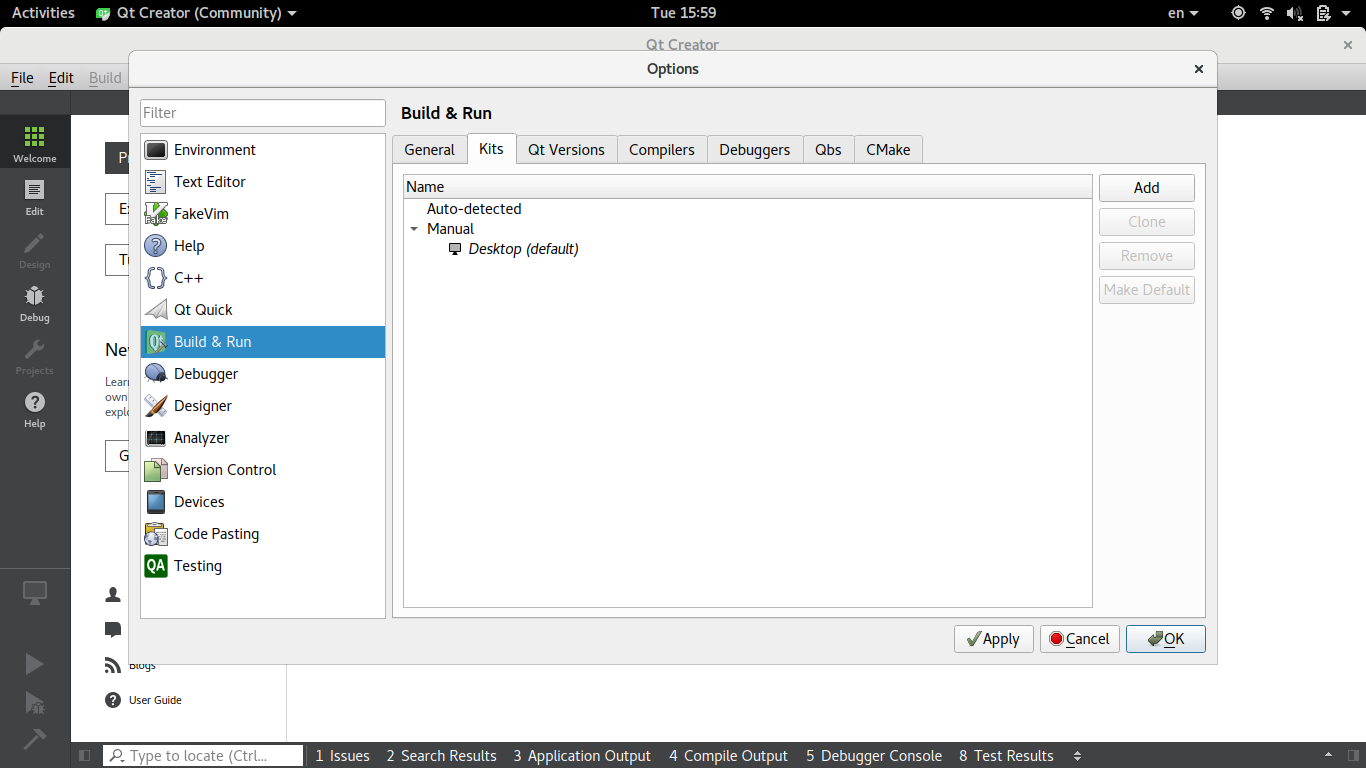Viewport: 1366px width, 768px height.
Task: Click the Welcome mode icon
Action: click(35, 144)
